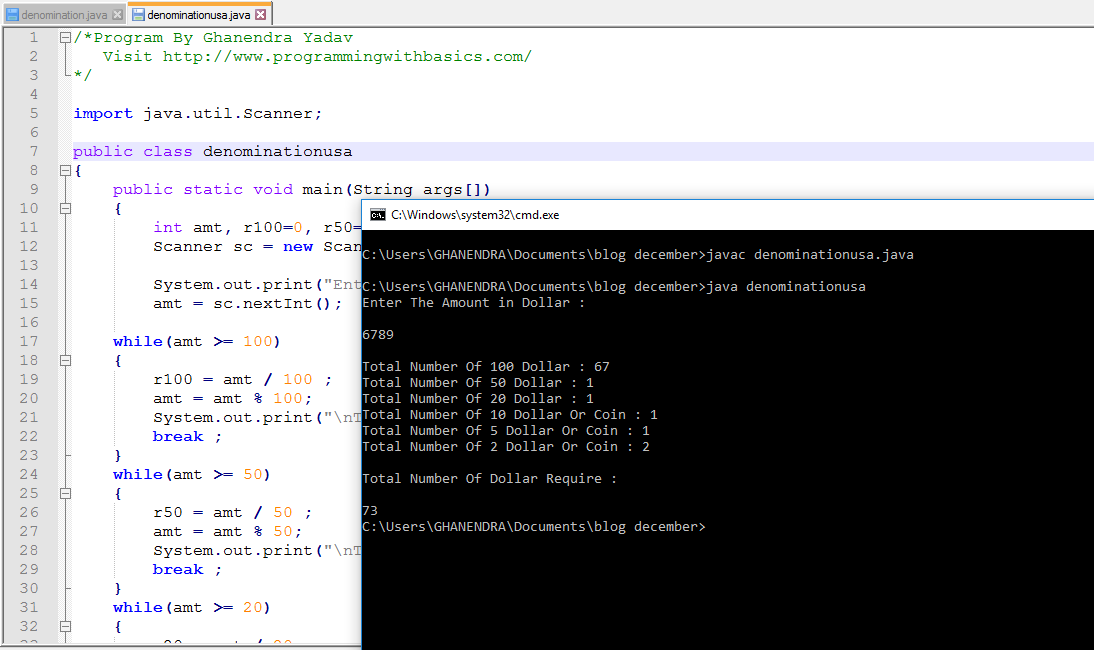Click the input value 6789 in cmd
Viewport: 1094px width, 650px height.
(x=378, y=335)
